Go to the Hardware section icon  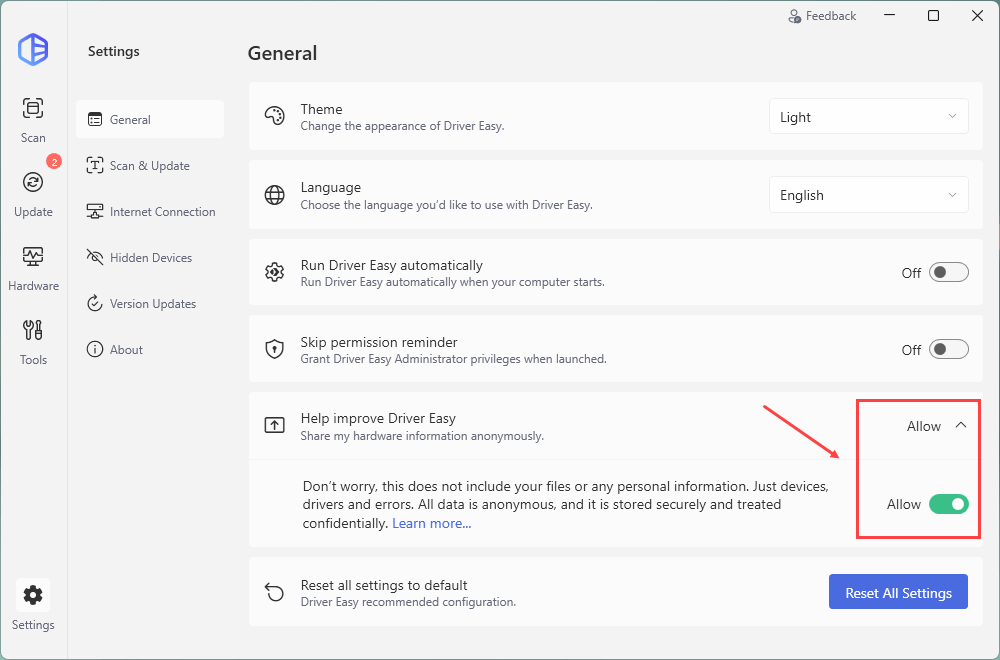click(33, 257)
